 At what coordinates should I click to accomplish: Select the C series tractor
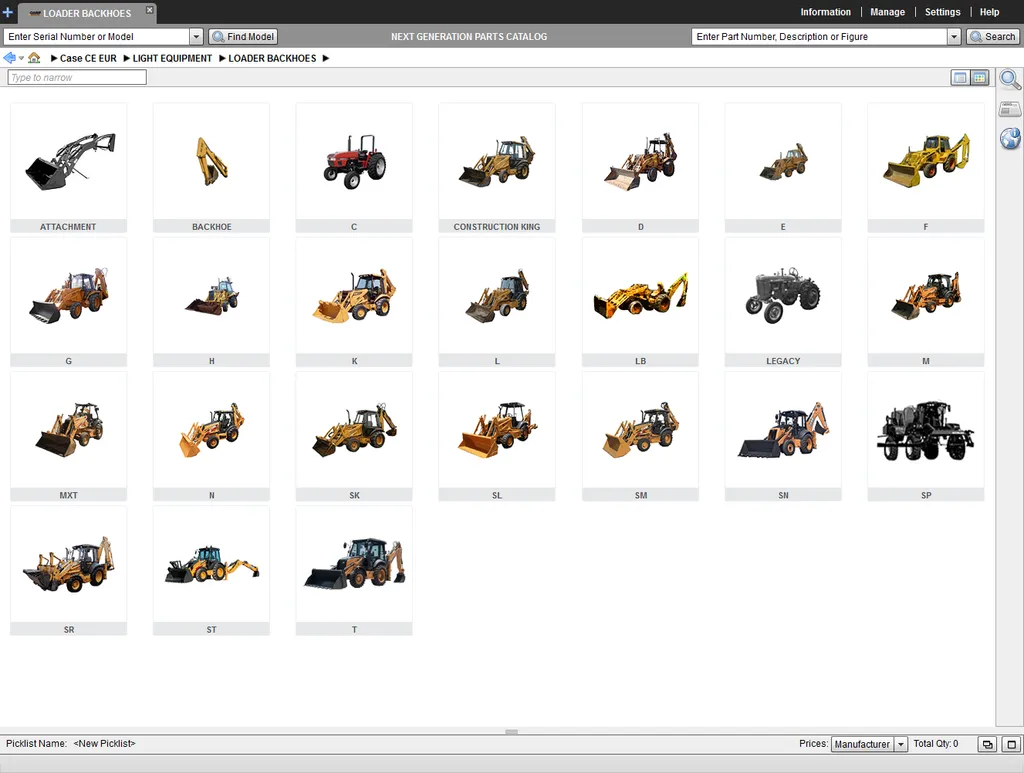(354, 168)
